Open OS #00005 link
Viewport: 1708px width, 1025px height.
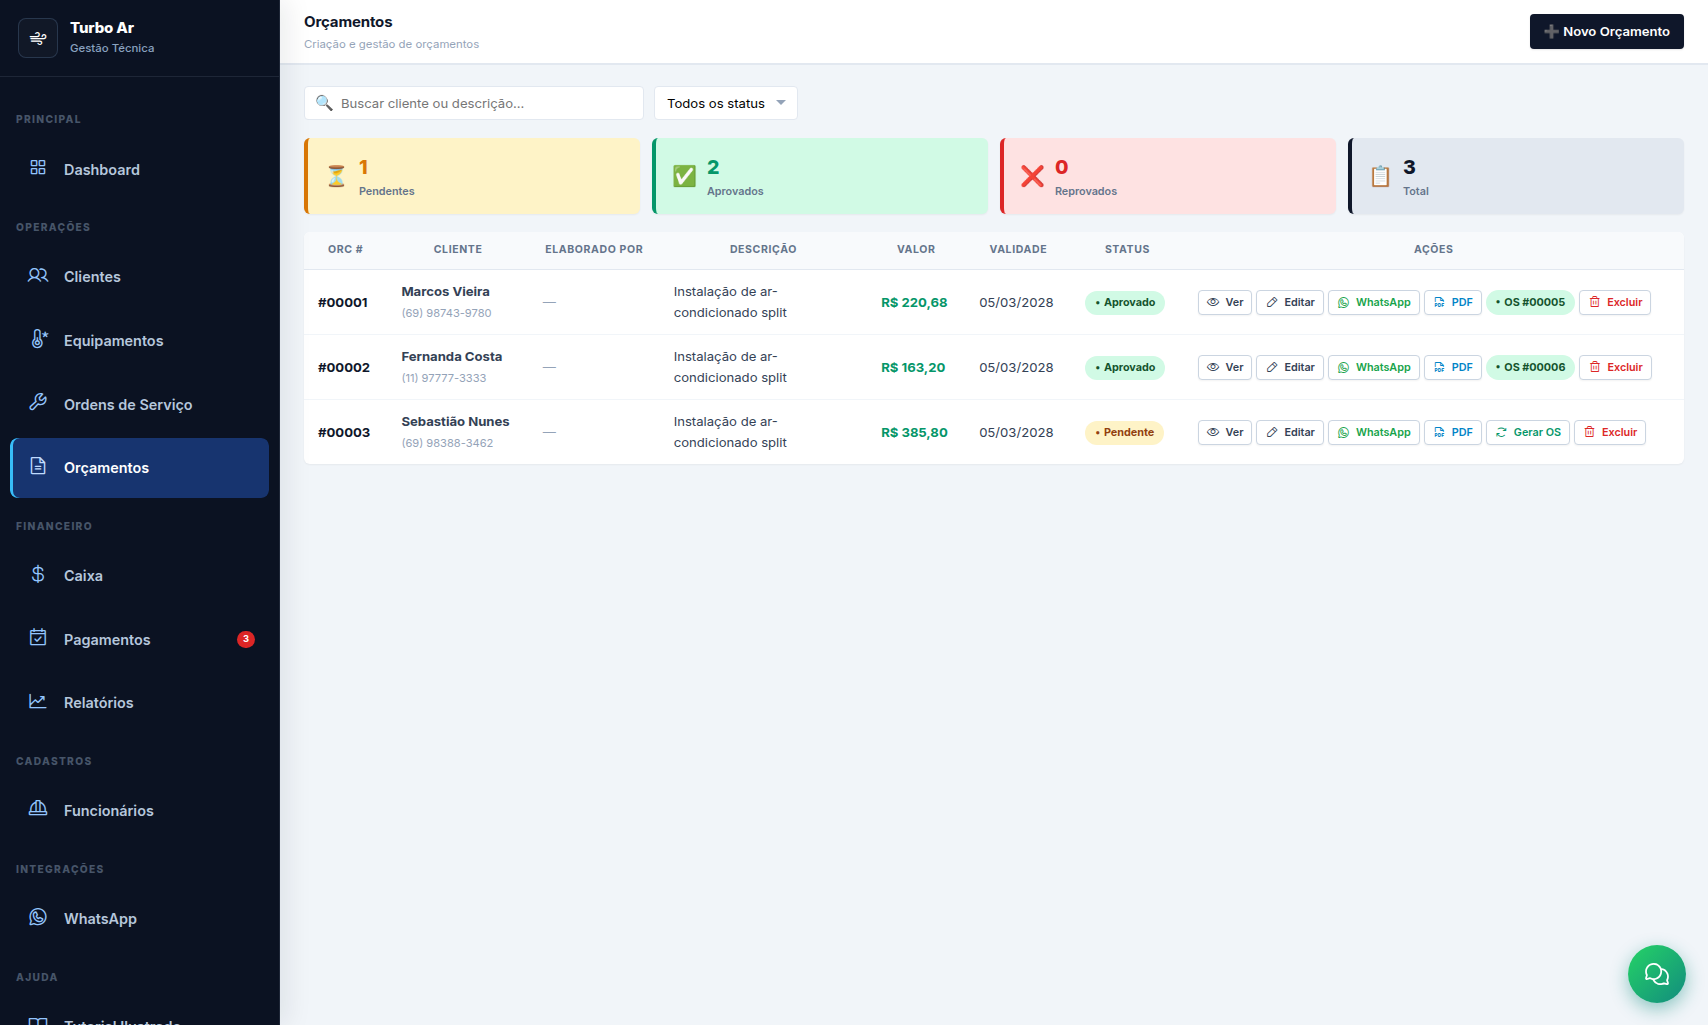pyautogui.click(x=1530, y=302)
